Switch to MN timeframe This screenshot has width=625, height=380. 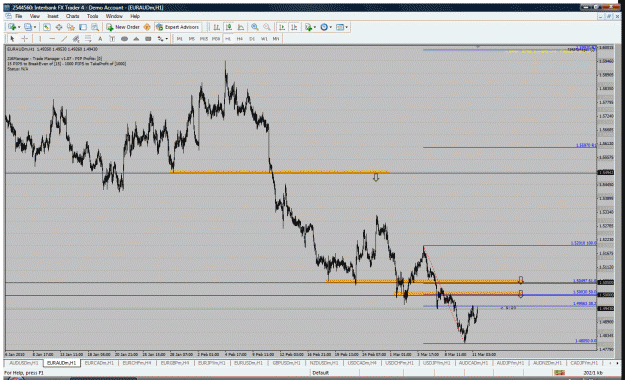[276, 39]
